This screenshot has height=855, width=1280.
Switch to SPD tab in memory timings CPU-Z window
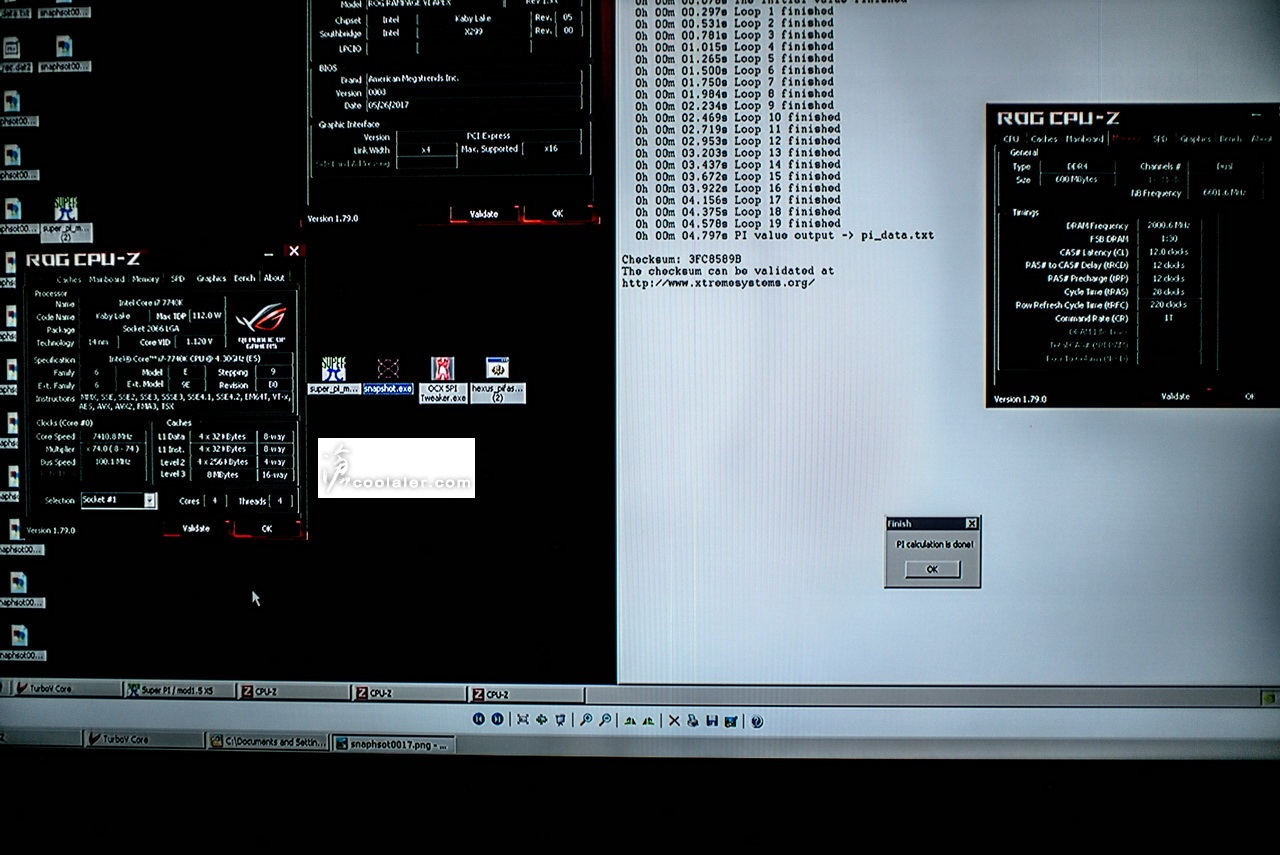(1160, 139)
